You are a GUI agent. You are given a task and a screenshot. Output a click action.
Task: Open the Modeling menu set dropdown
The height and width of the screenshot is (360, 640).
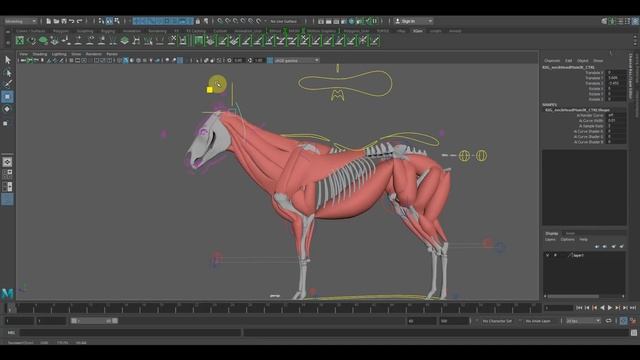[x=20, y=21]
